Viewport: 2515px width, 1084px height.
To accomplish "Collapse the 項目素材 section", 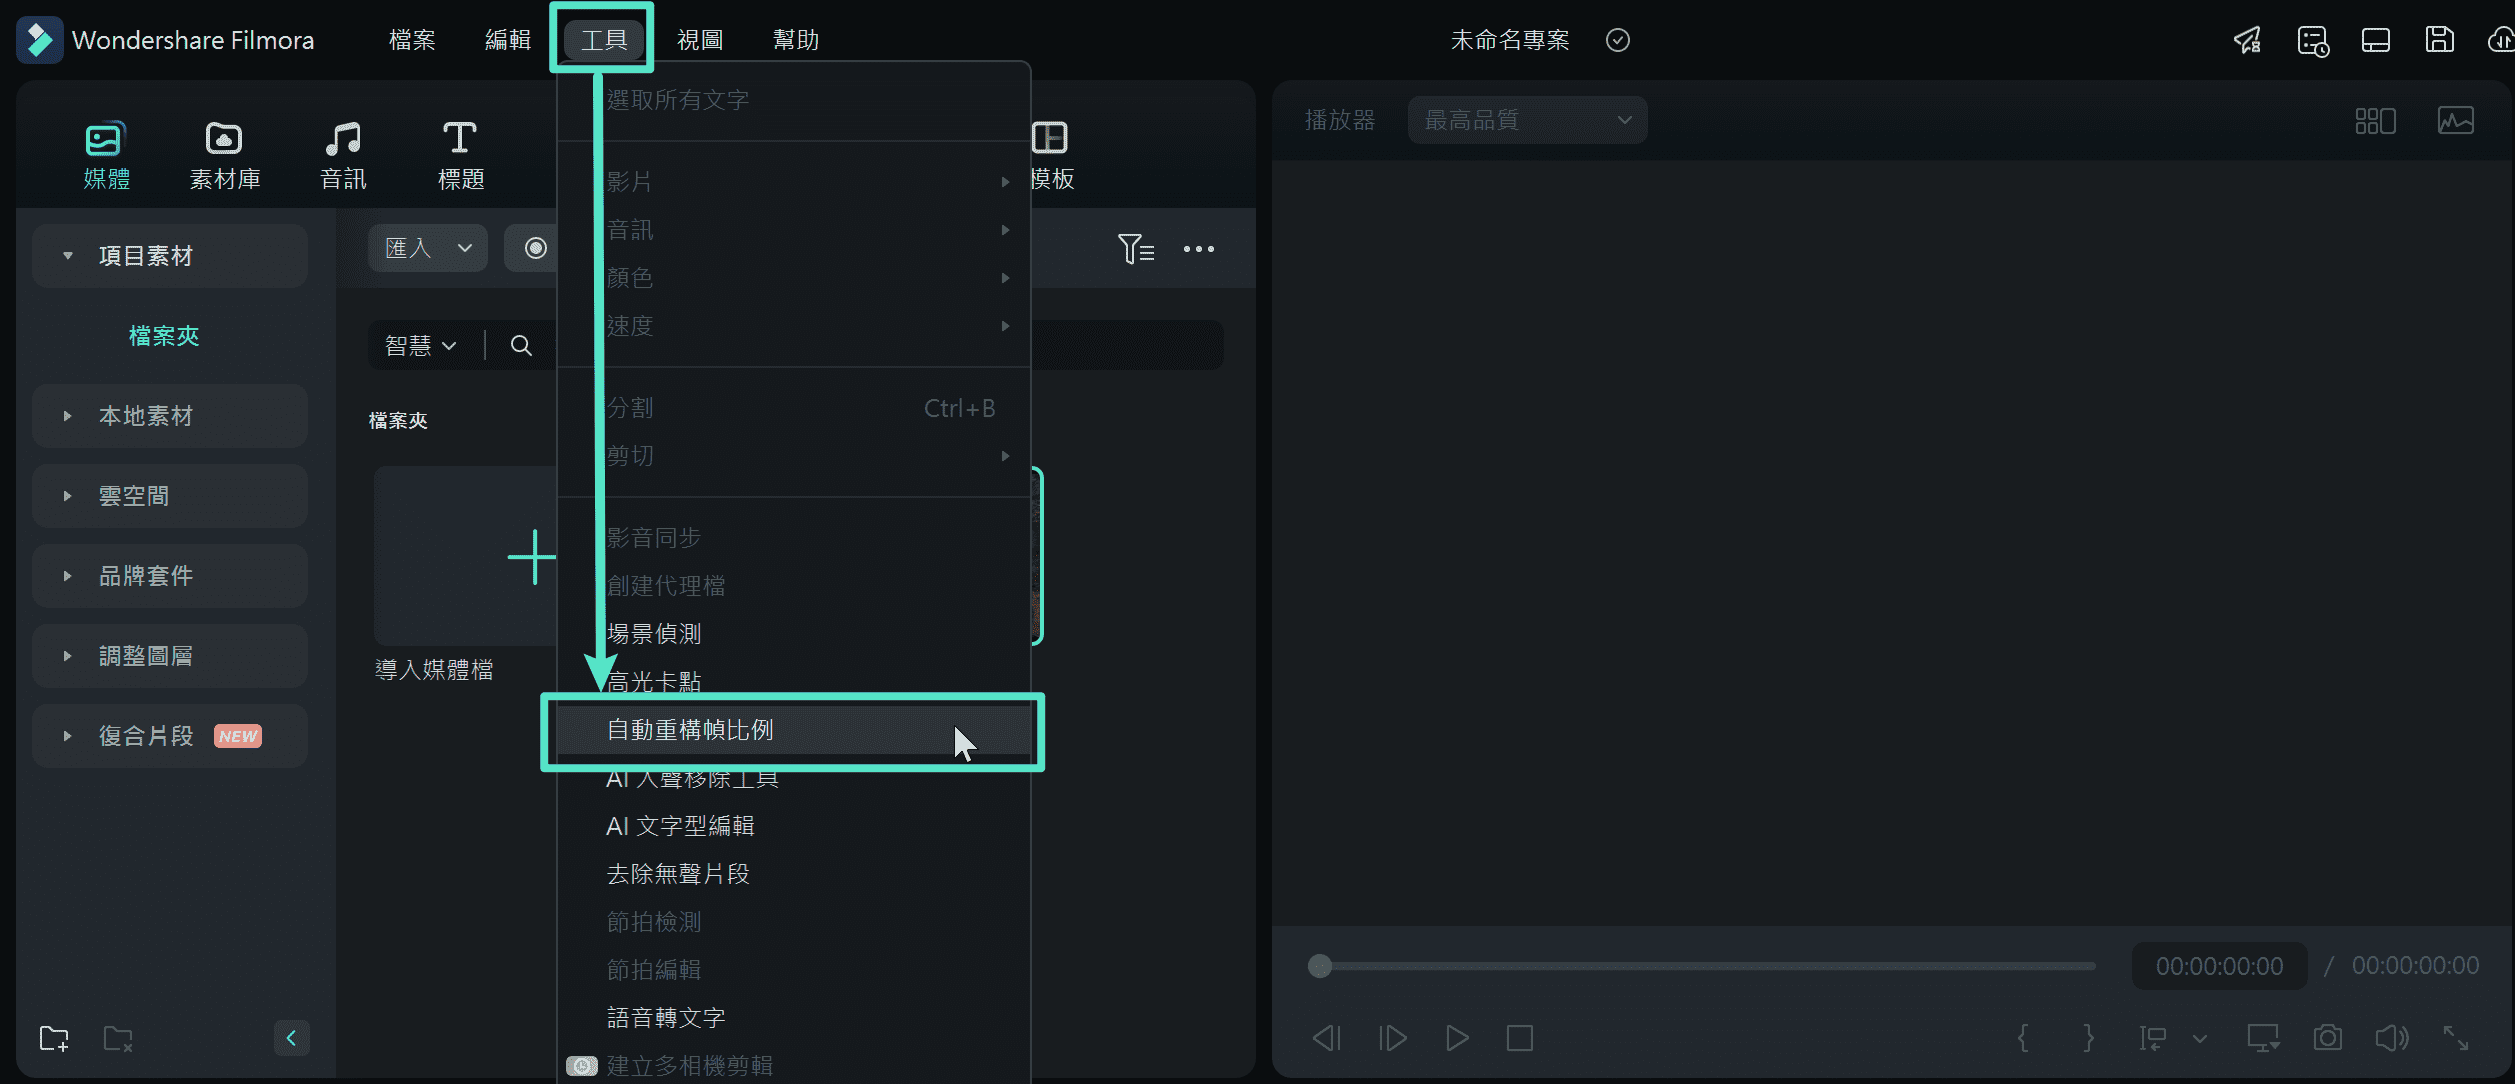I will (170, 256).
